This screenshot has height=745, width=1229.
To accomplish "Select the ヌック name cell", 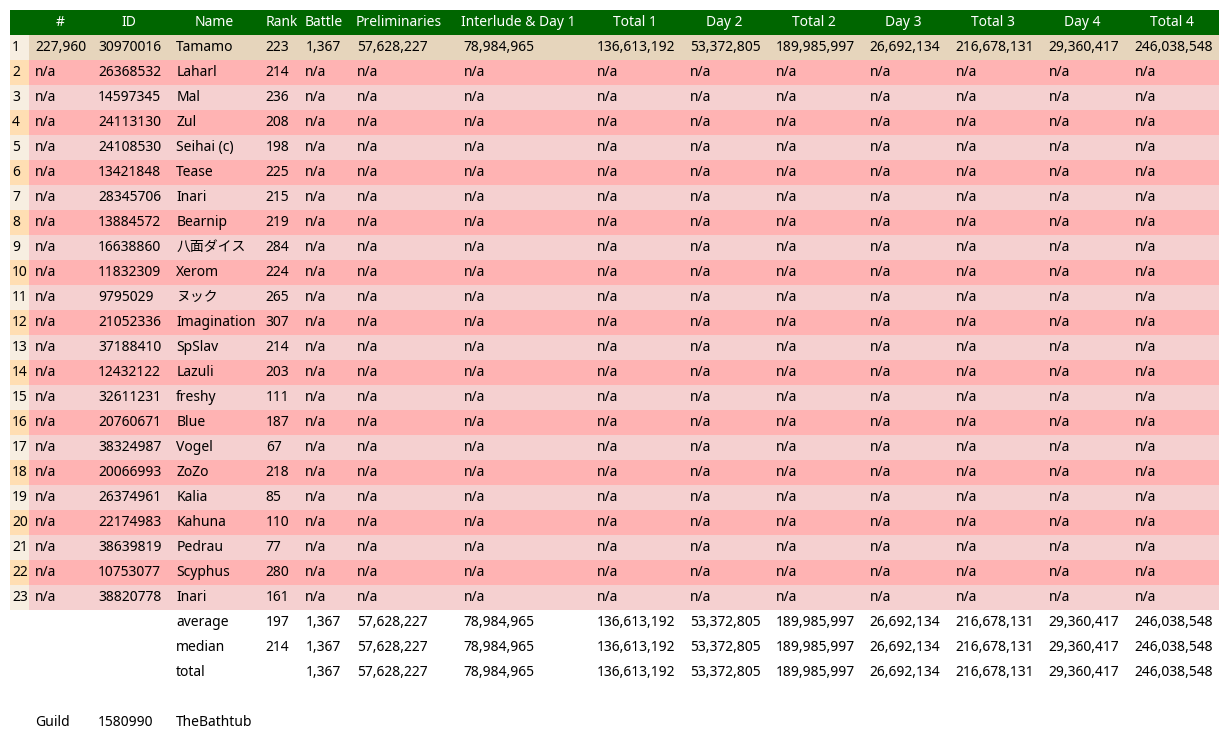I will click(x=196, y=296).
